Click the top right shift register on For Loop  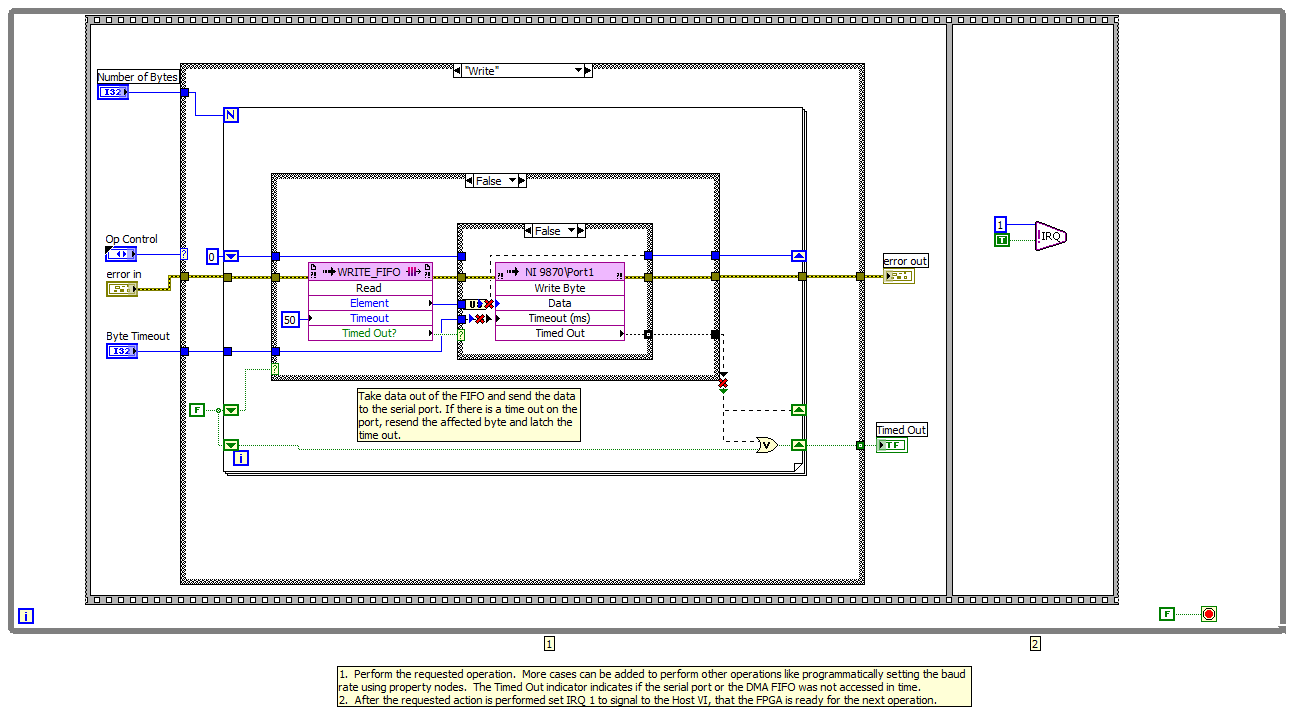798,256
